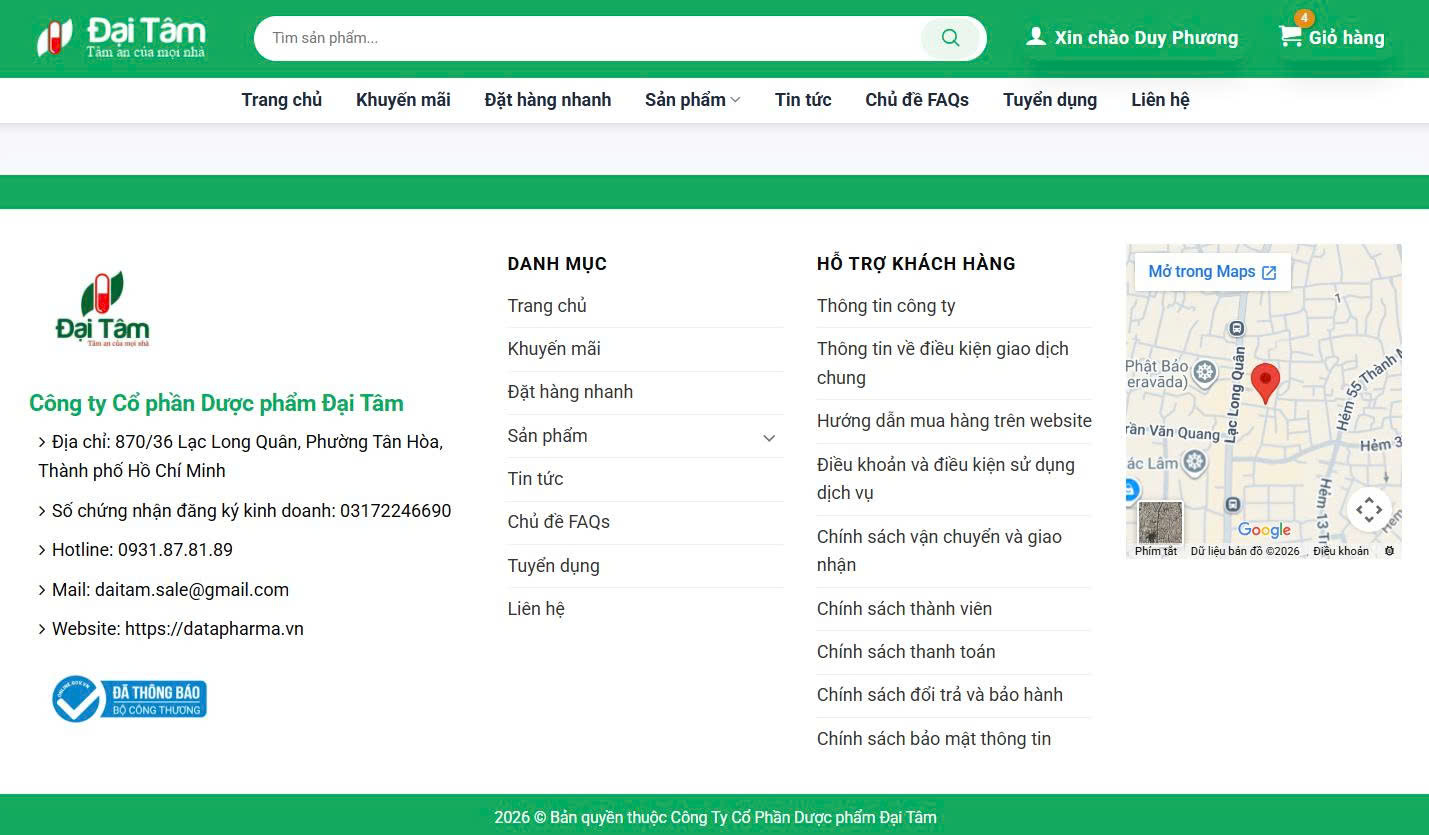The image size is (1429, 835).
Task: Open Chính sách thanh toán link
Action: click(x=905, y=652)
